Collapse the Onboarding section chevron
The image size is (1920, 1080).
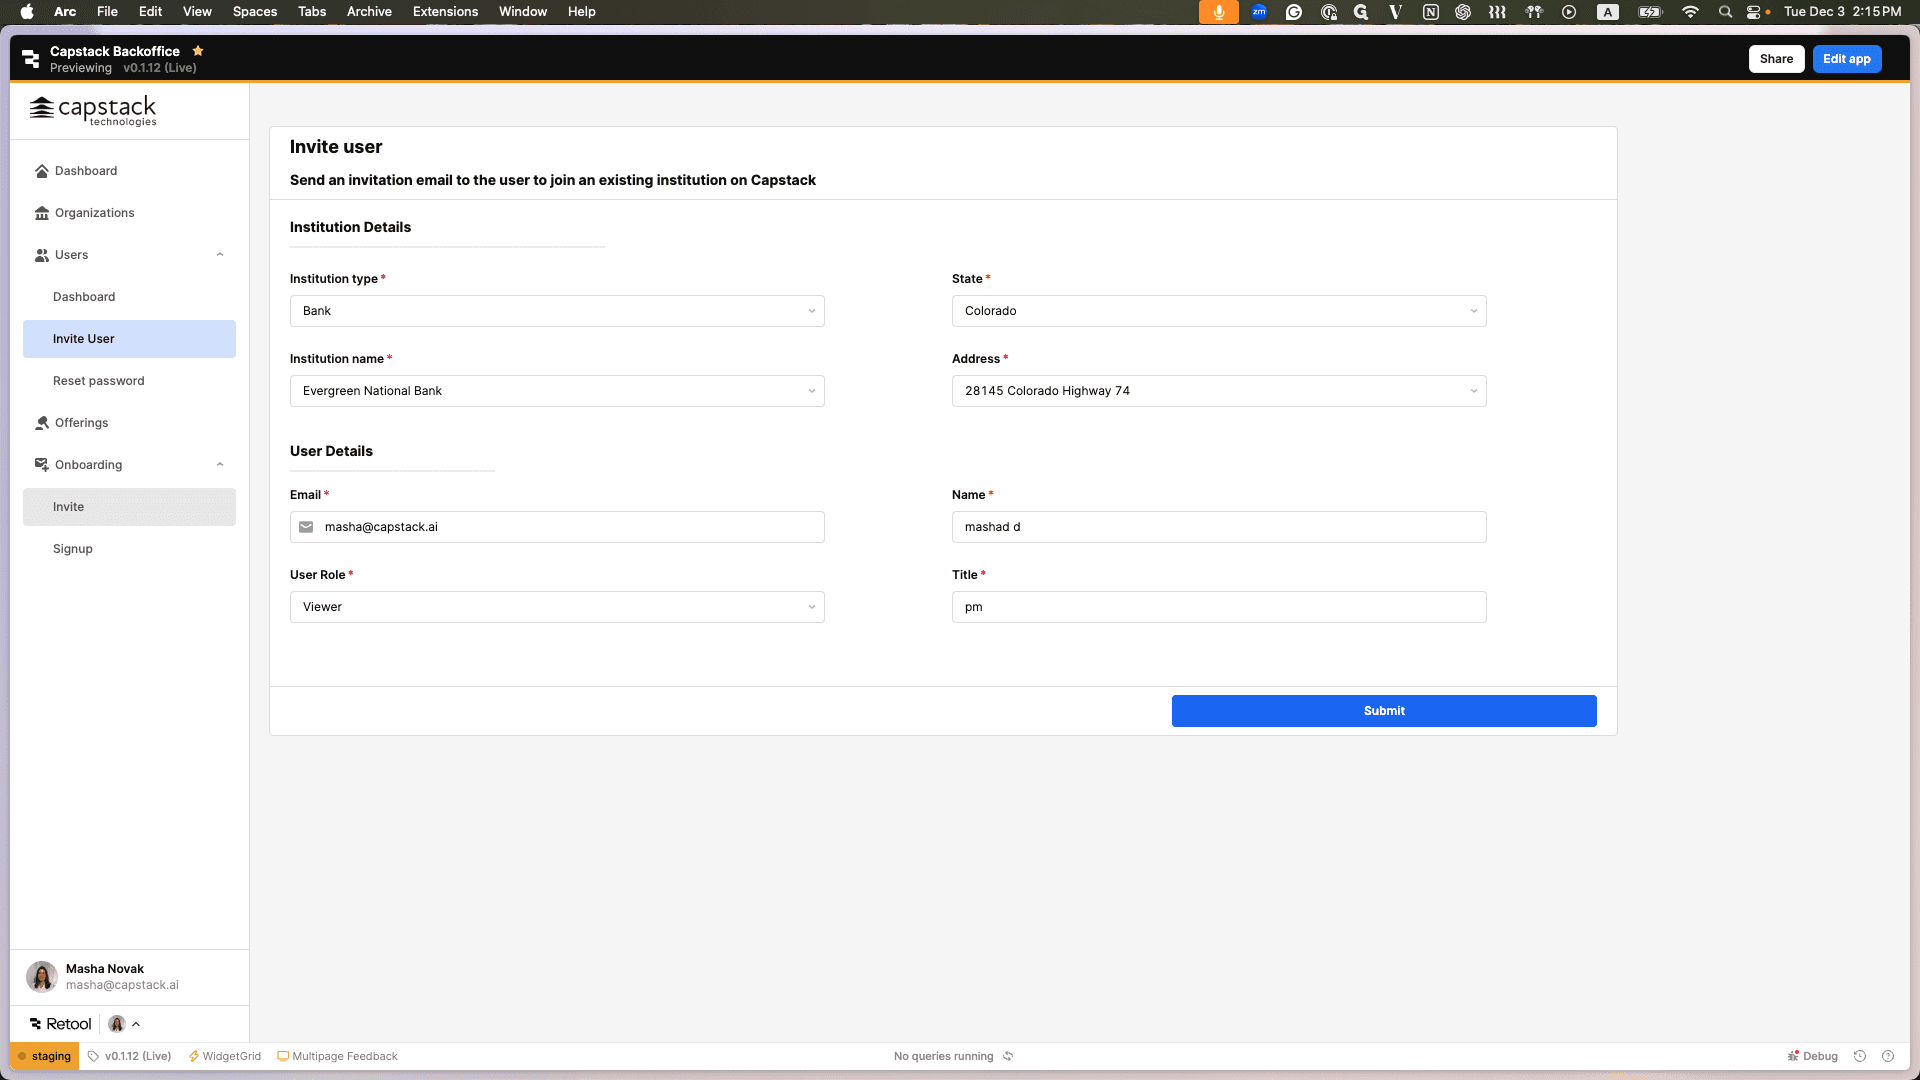tap(220, 465)
